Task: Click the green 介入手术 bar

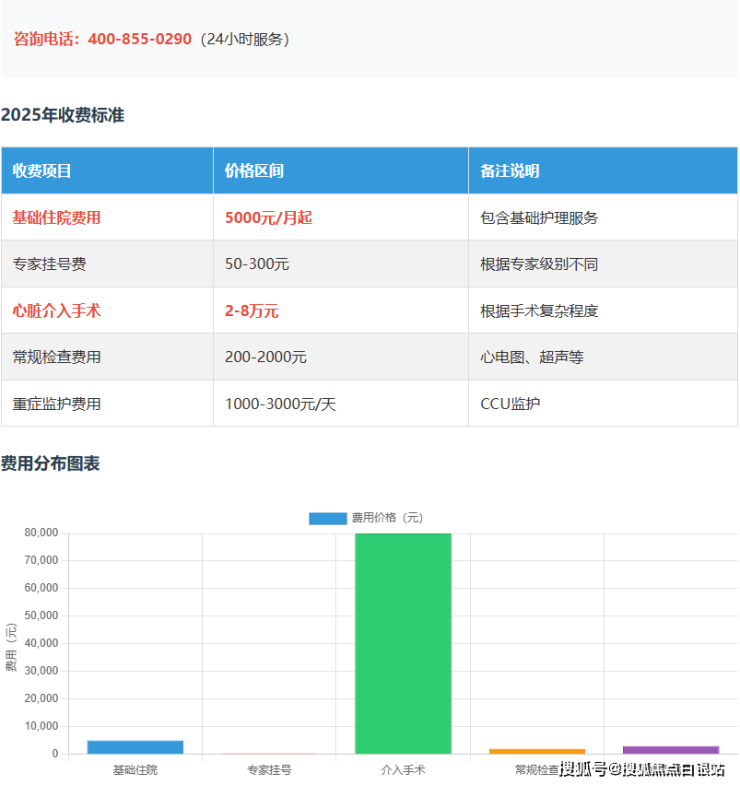Action: (x=403, y=643)
